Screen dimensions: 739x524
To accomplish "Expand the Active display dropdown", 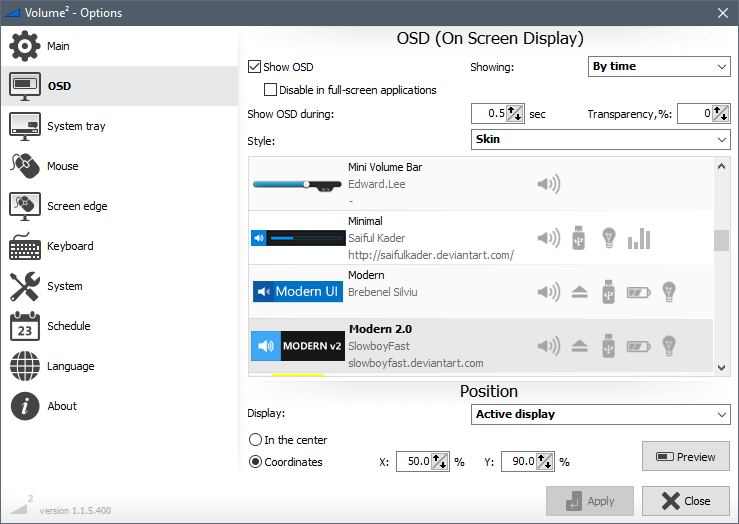I will (x=600, y=414).
